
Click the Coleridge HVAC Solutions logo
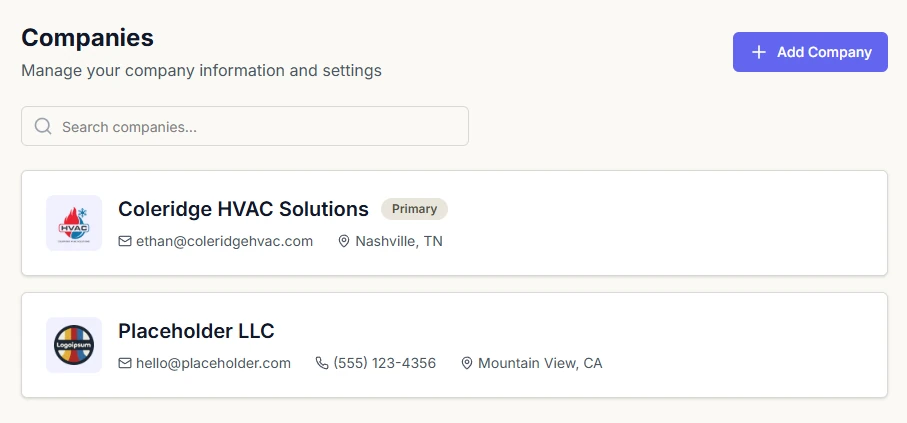(74, 223)
